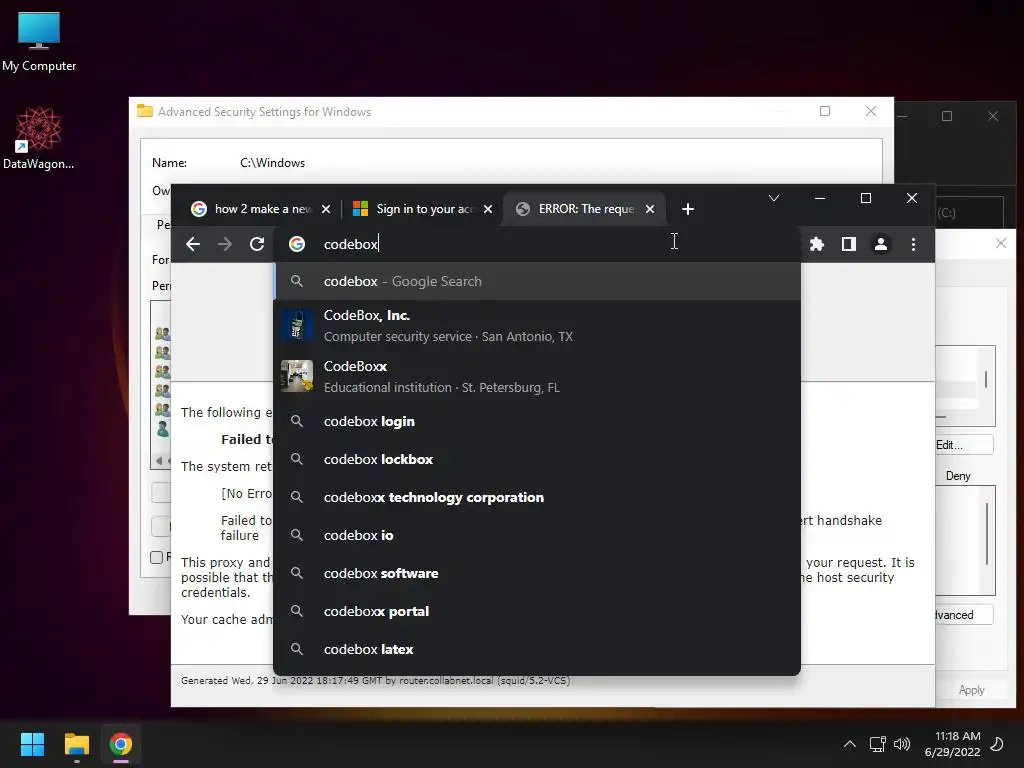Select the 'CodeBox, Inc.' suggestion
The image size is (1024, 768).
[x=537, y=325]
